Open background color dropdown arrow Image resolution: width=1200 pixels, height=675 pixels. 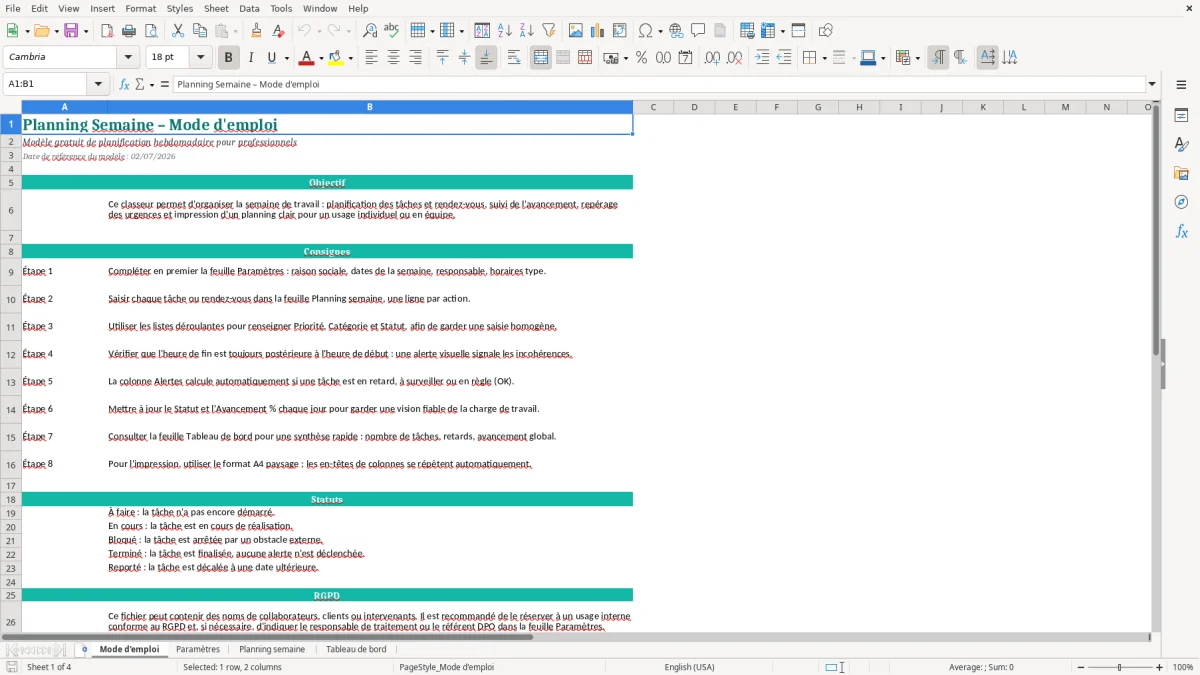point(350,57)
